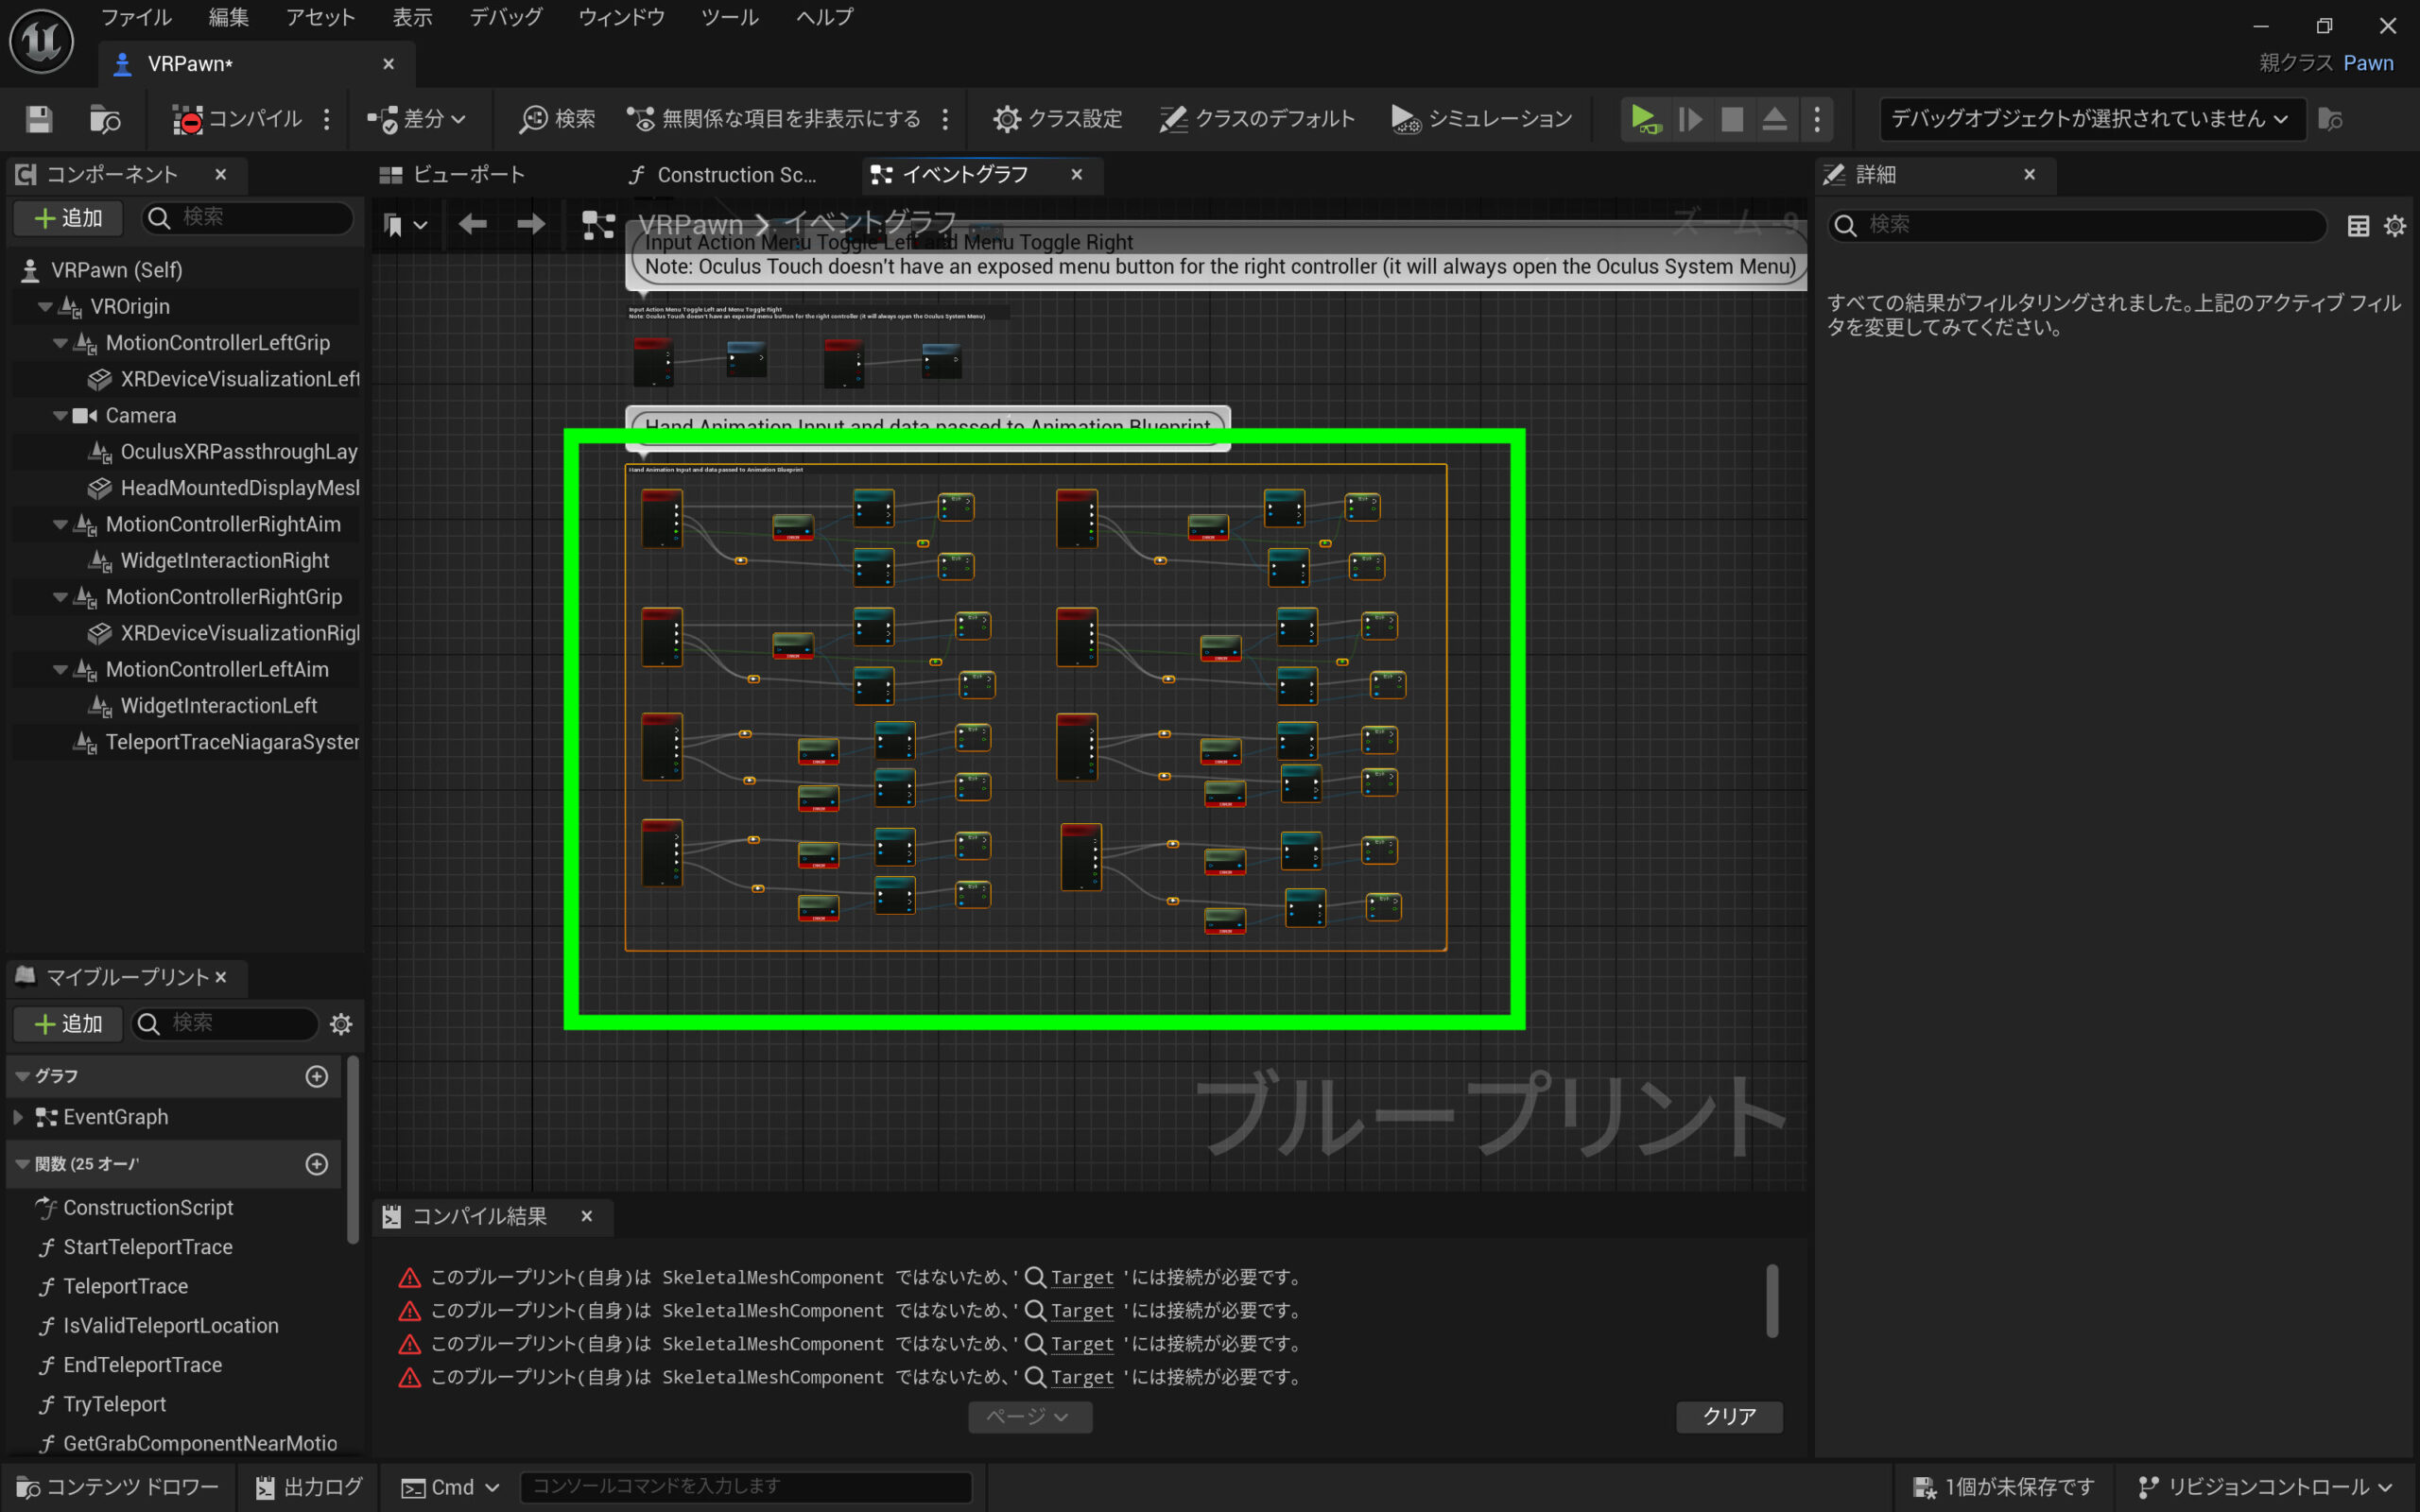This screenshot has width=2420, height=1512.
Task: Navigate back with the left arrow
Action: (x=472, y=224)
